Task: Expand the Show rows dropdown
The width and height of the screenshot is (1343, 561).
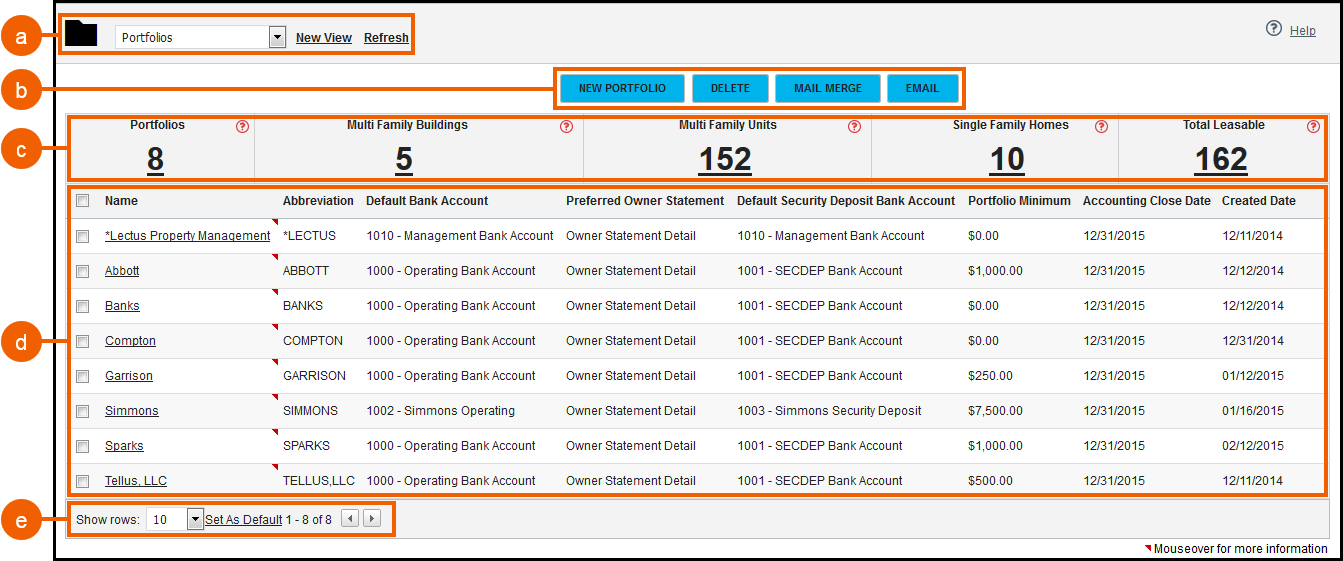Action: click(195, 519)
